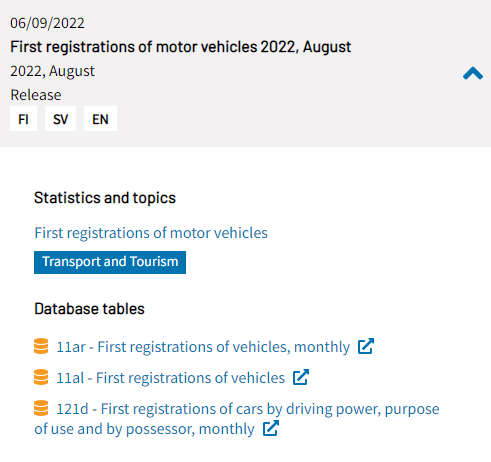Open the EN language release
The width and height of the screenshot is (491, 462).
point(100,119)
